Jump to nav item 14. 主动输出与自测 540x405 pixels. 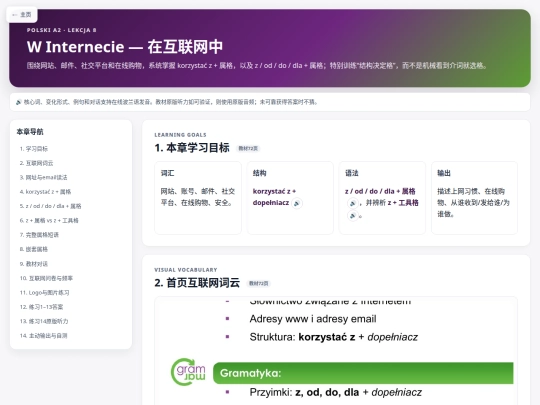[44, 336]
